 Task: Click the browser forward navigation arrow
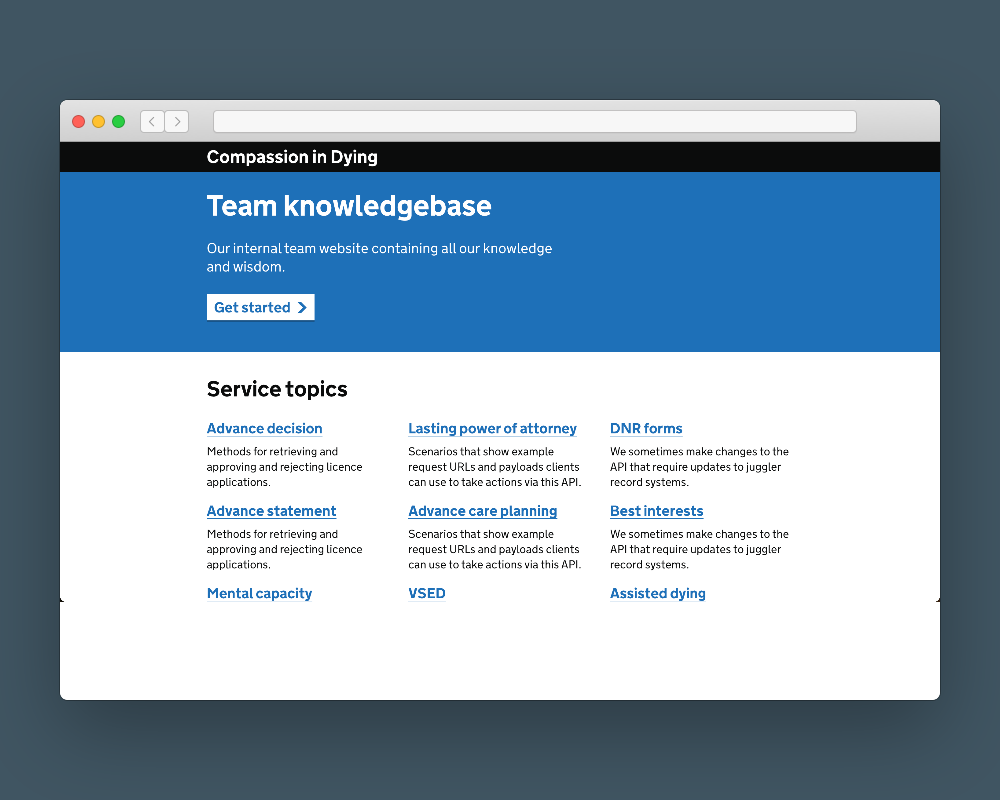click(177, 121)
